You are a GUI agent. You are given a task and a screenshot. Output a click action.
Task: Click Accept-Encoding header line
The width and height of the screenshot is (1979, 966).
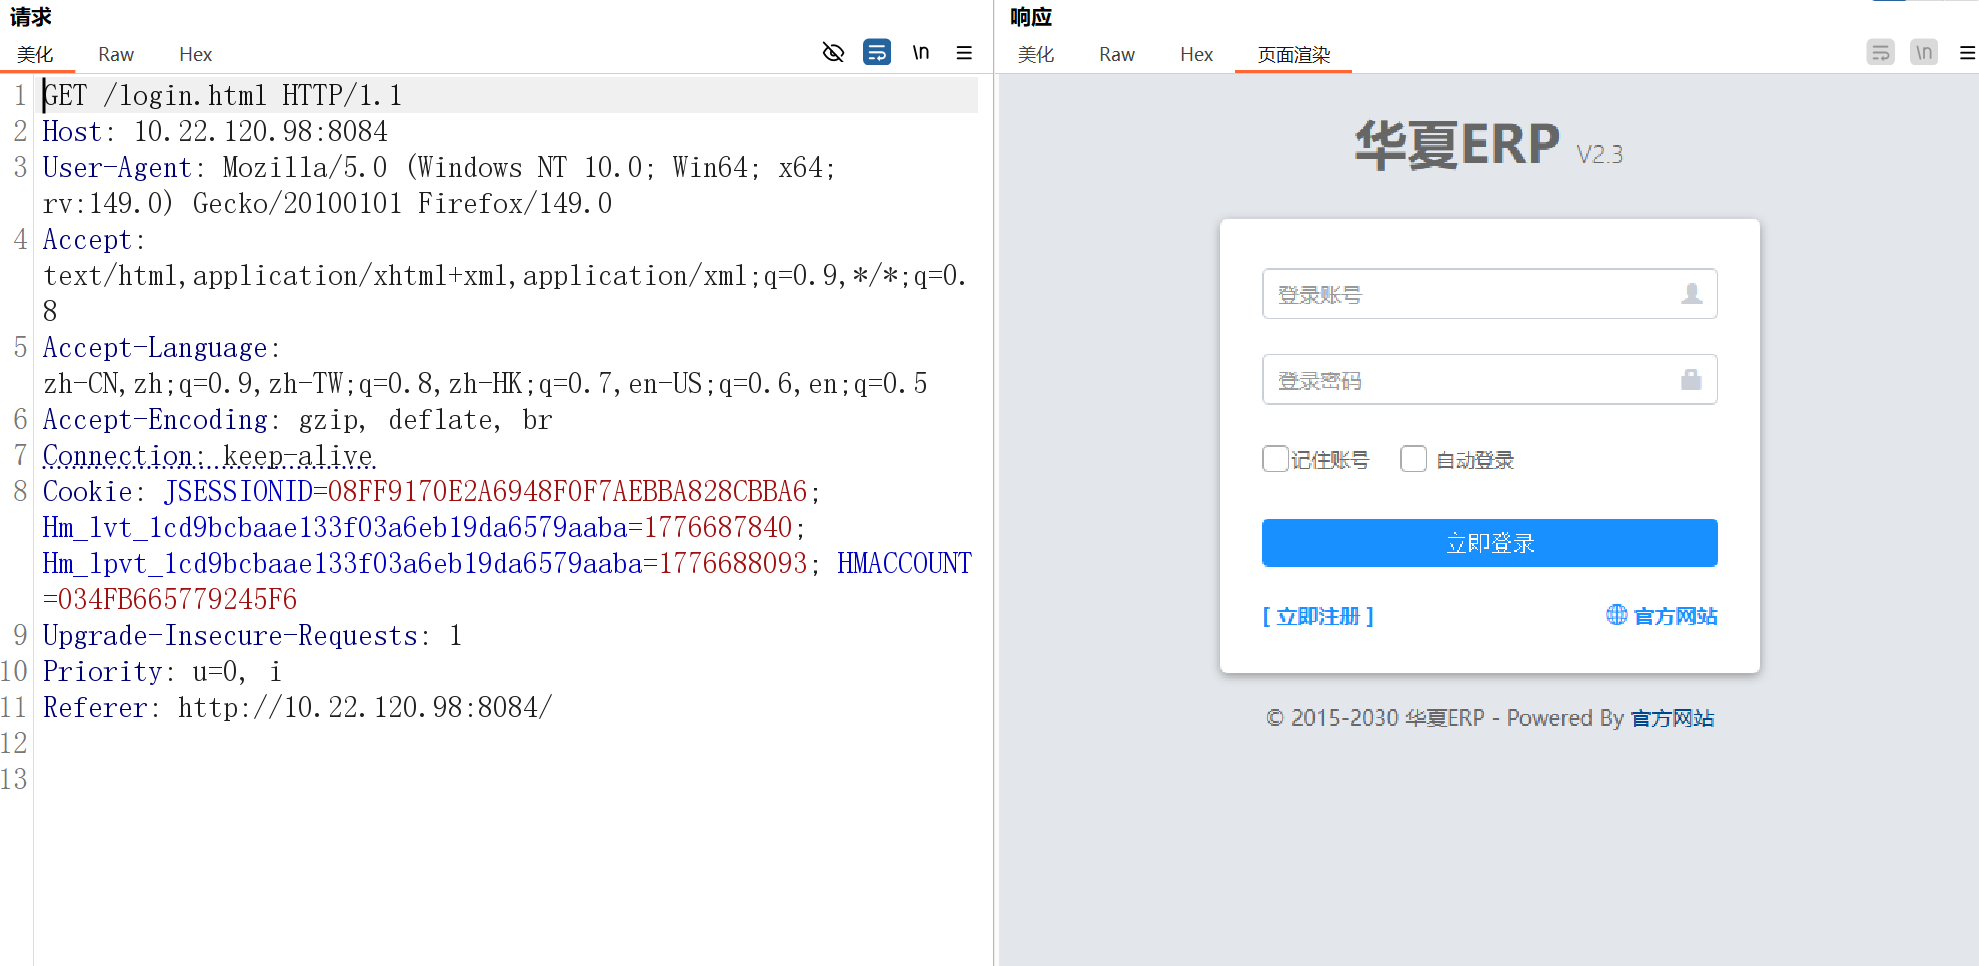pyautogui.click(x=297, y=419)
